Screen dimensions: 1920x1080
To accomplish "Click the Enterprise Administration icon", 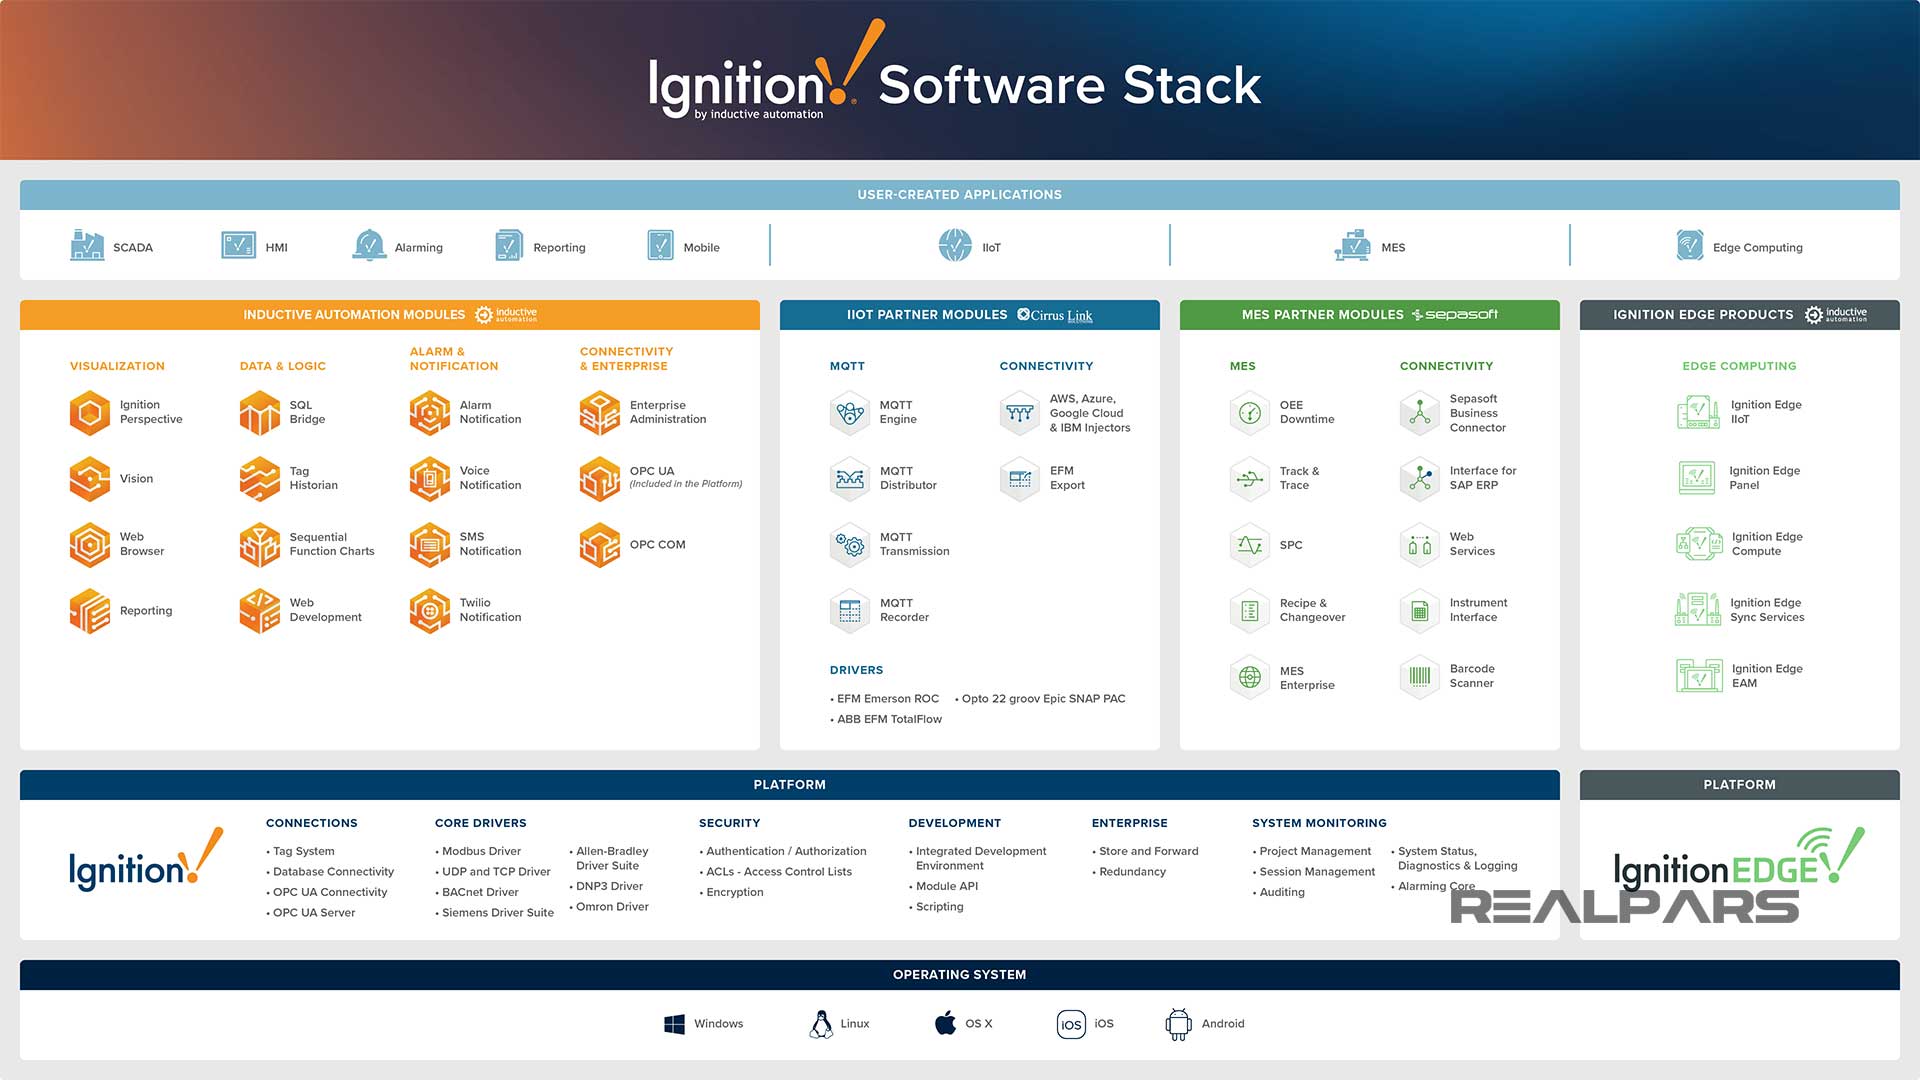I will (600, 413).
